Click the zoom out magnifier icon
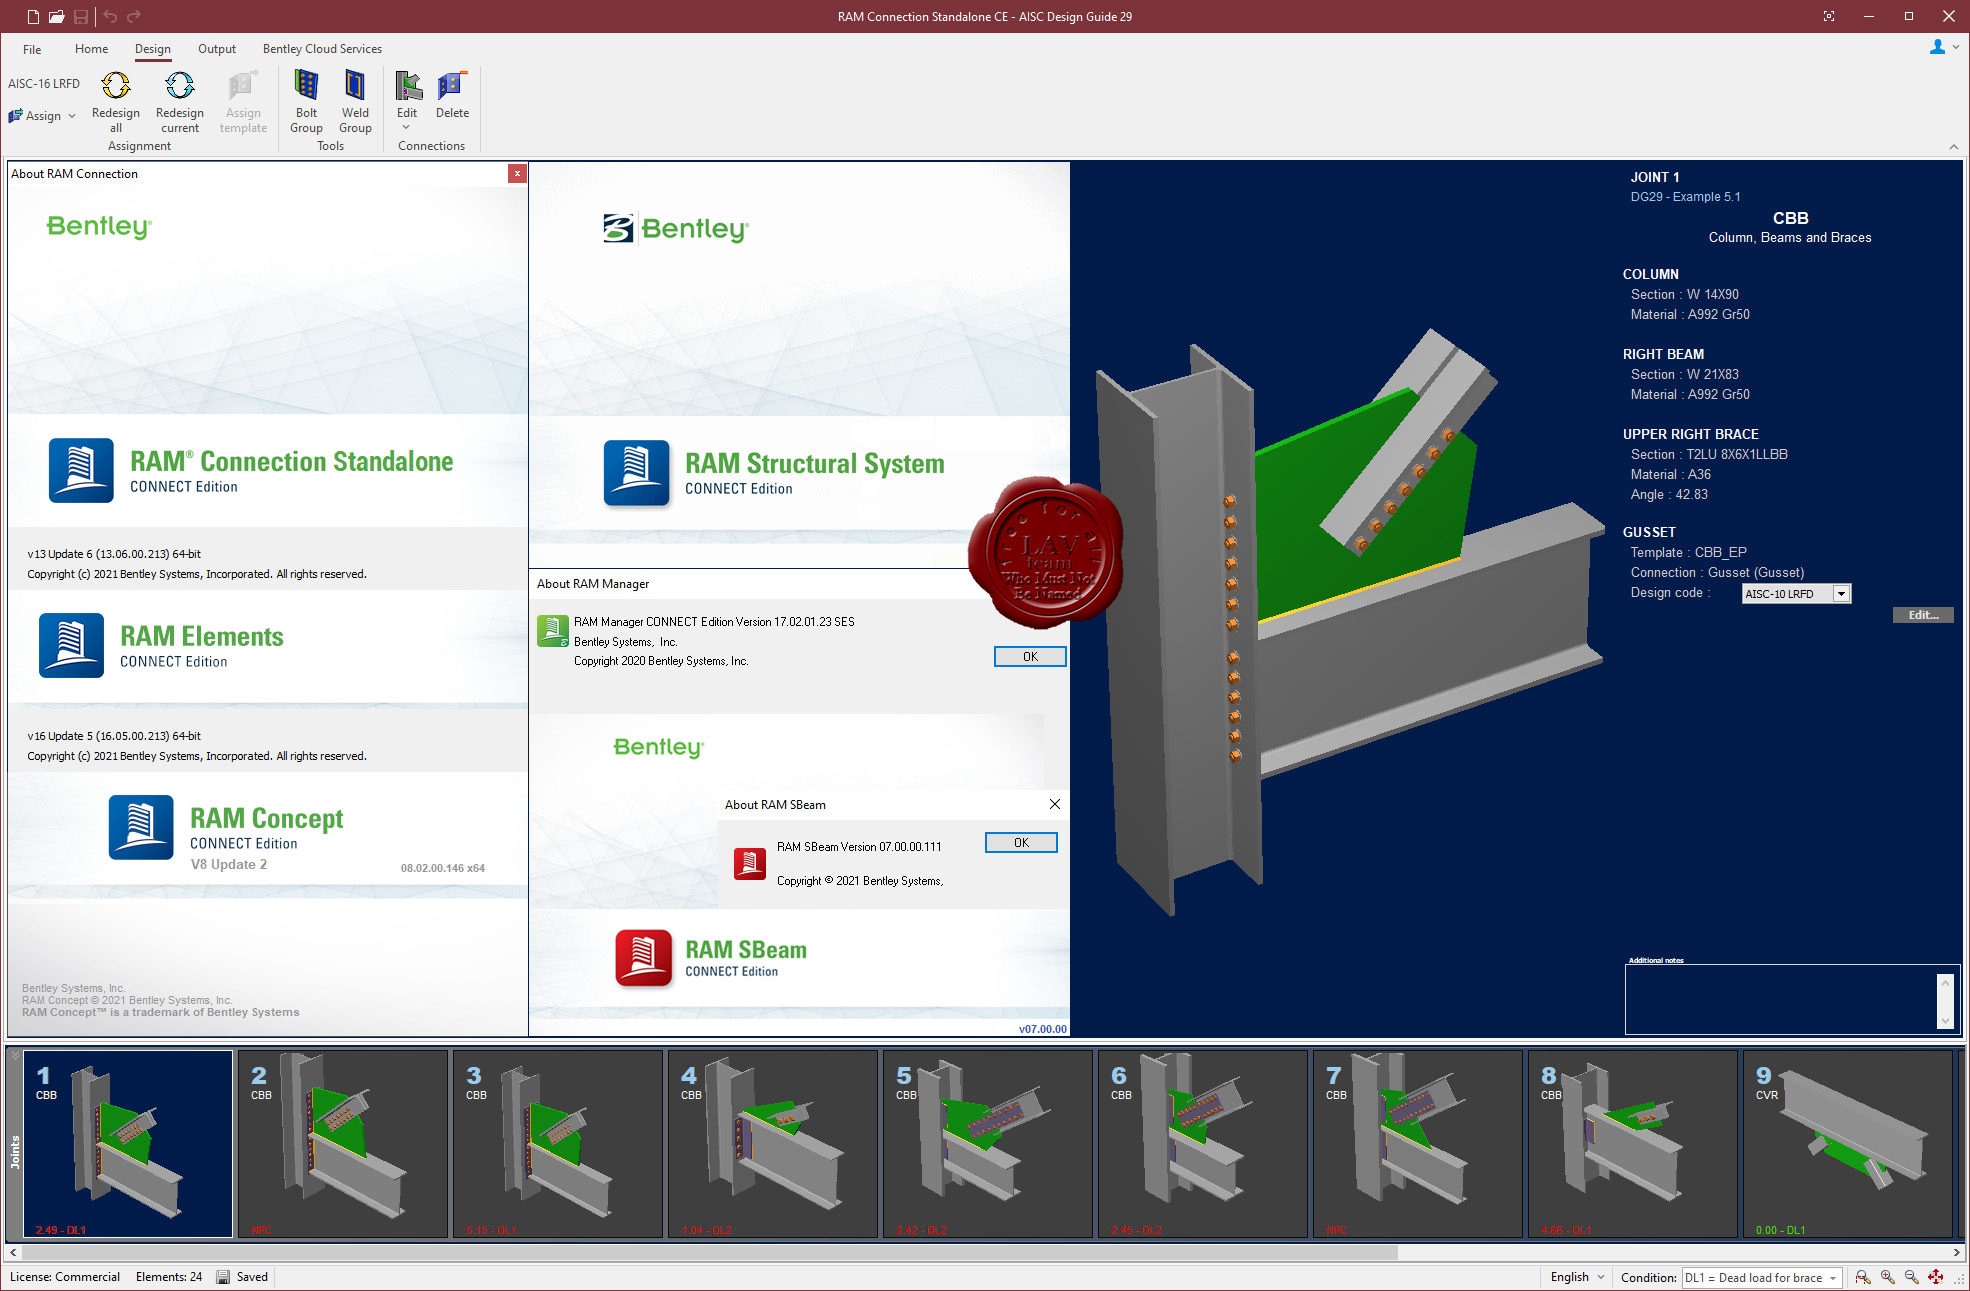Viewport: 1970px width, 1291px height. click(1911, 1277)
